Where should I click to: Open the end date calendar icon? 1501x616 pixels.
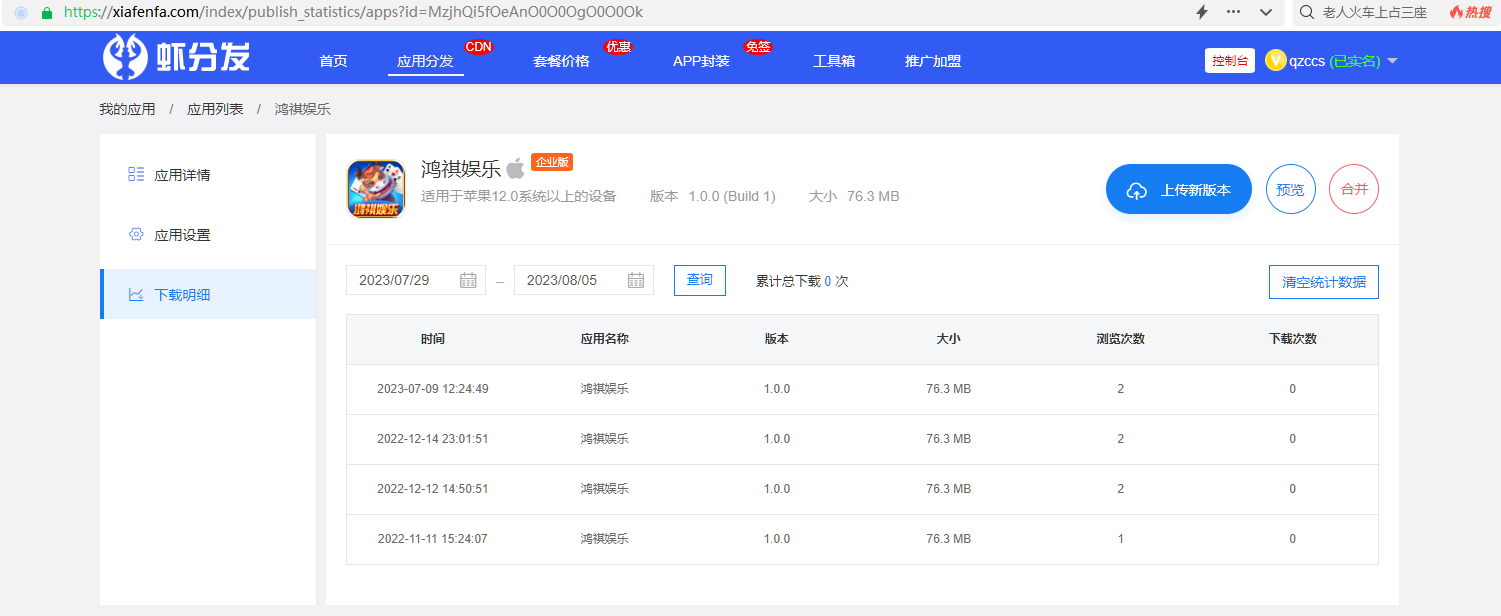coord(636,280)
